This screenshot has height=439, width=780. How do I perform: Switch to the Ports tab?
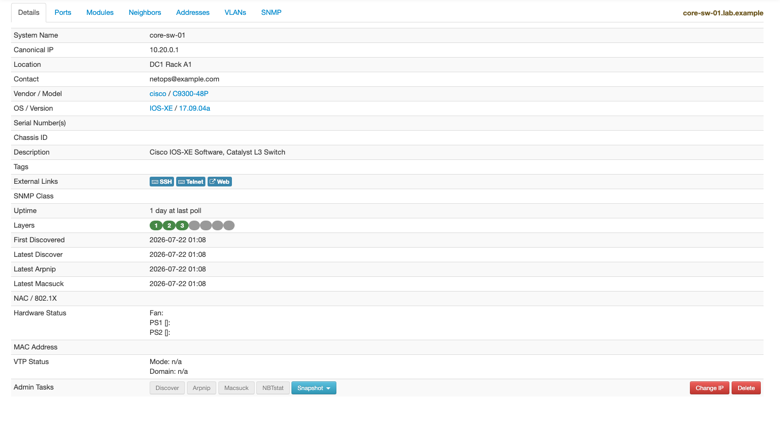(63, 12)
